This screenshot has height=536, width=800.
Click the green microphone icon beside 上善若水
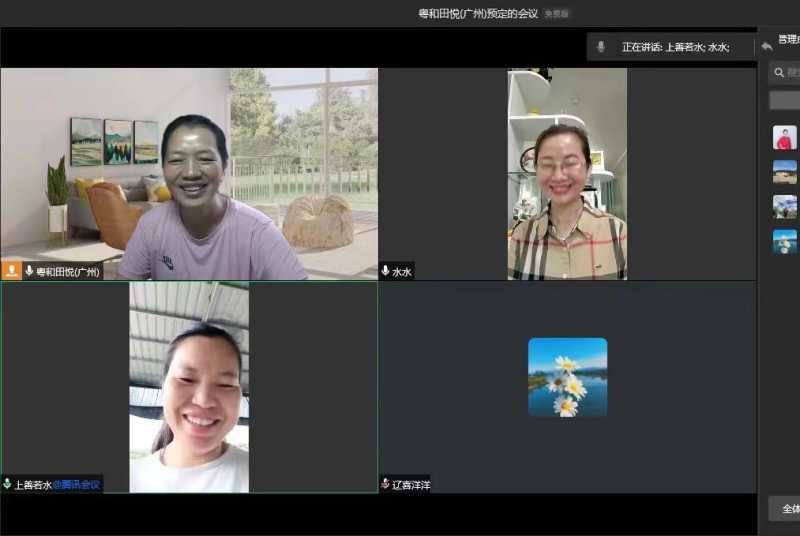[7, 484]
